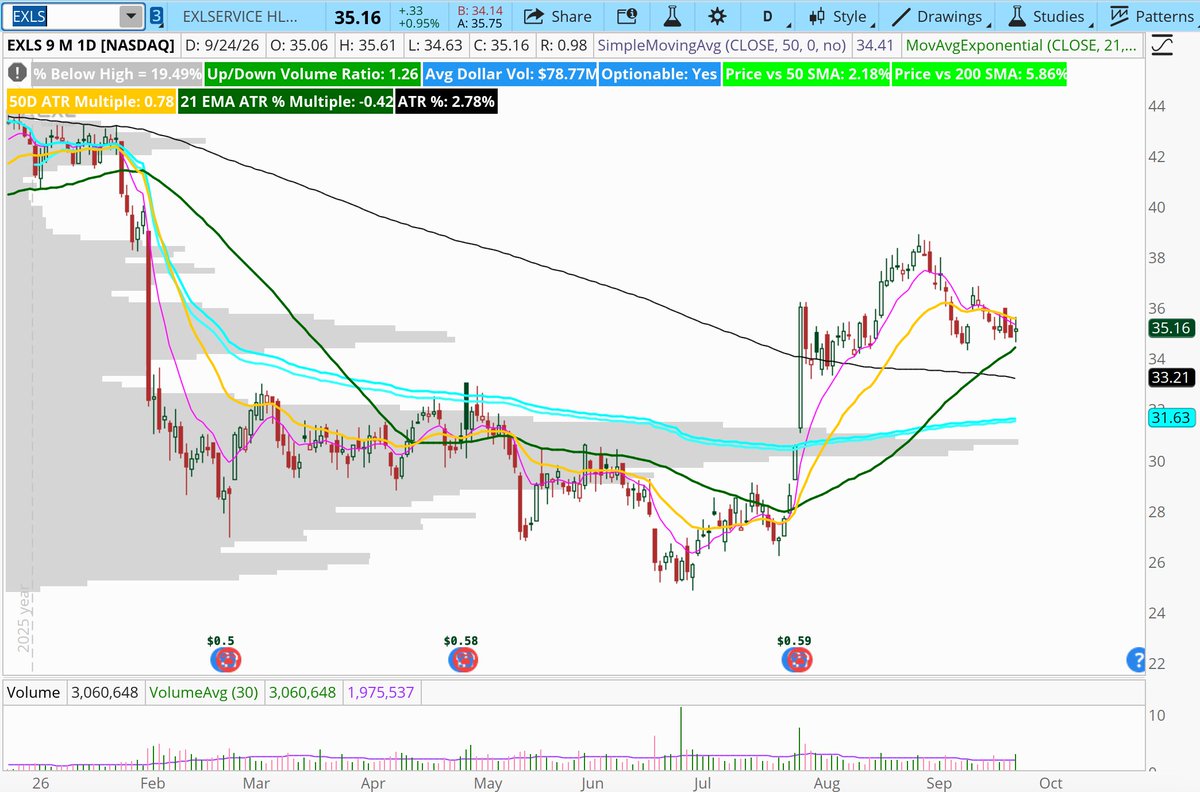Click the '% Below High = 19.49%' label
Screen dimensions: 1200x792
click(x=116, y=74)
